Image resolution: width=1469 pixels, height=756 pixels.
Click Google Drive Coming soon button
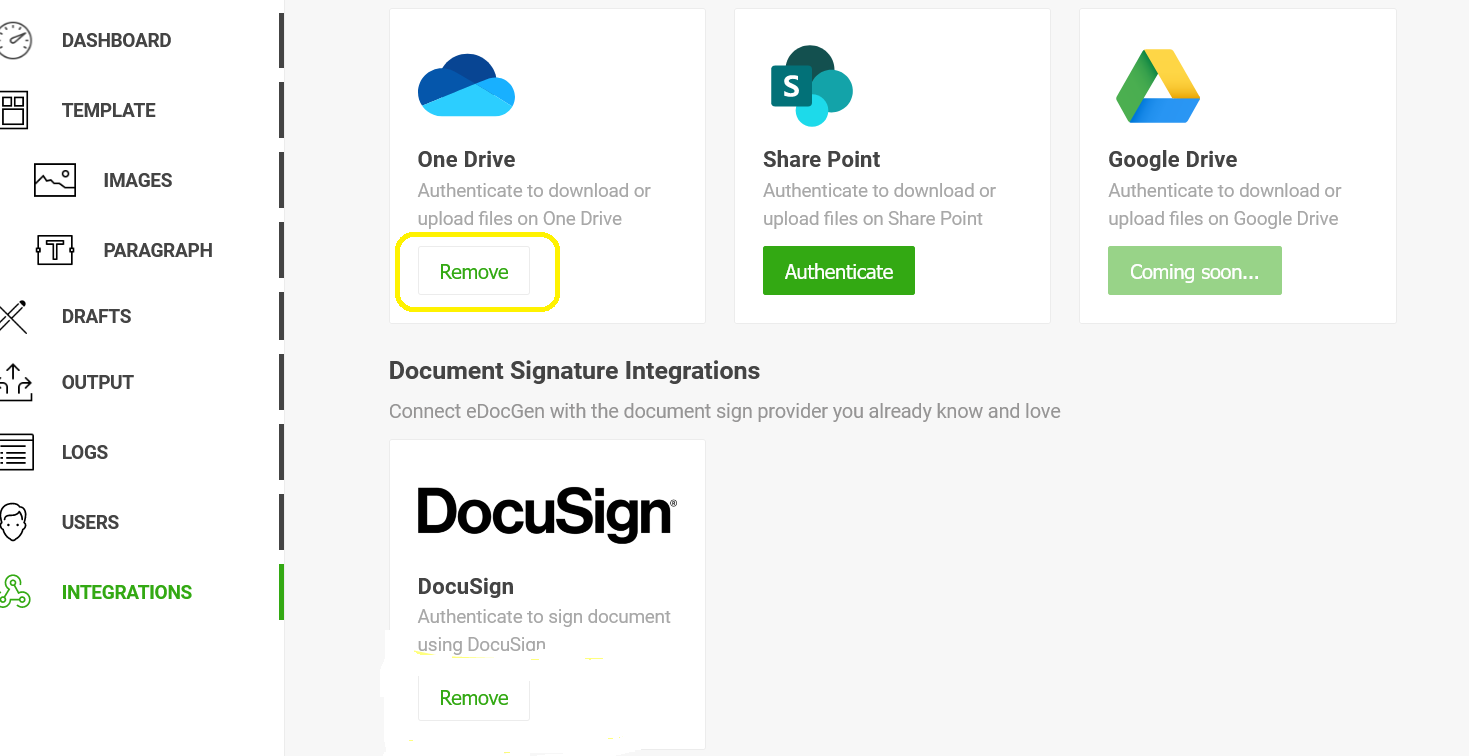pyautogui.click(x=1195, y=271)
